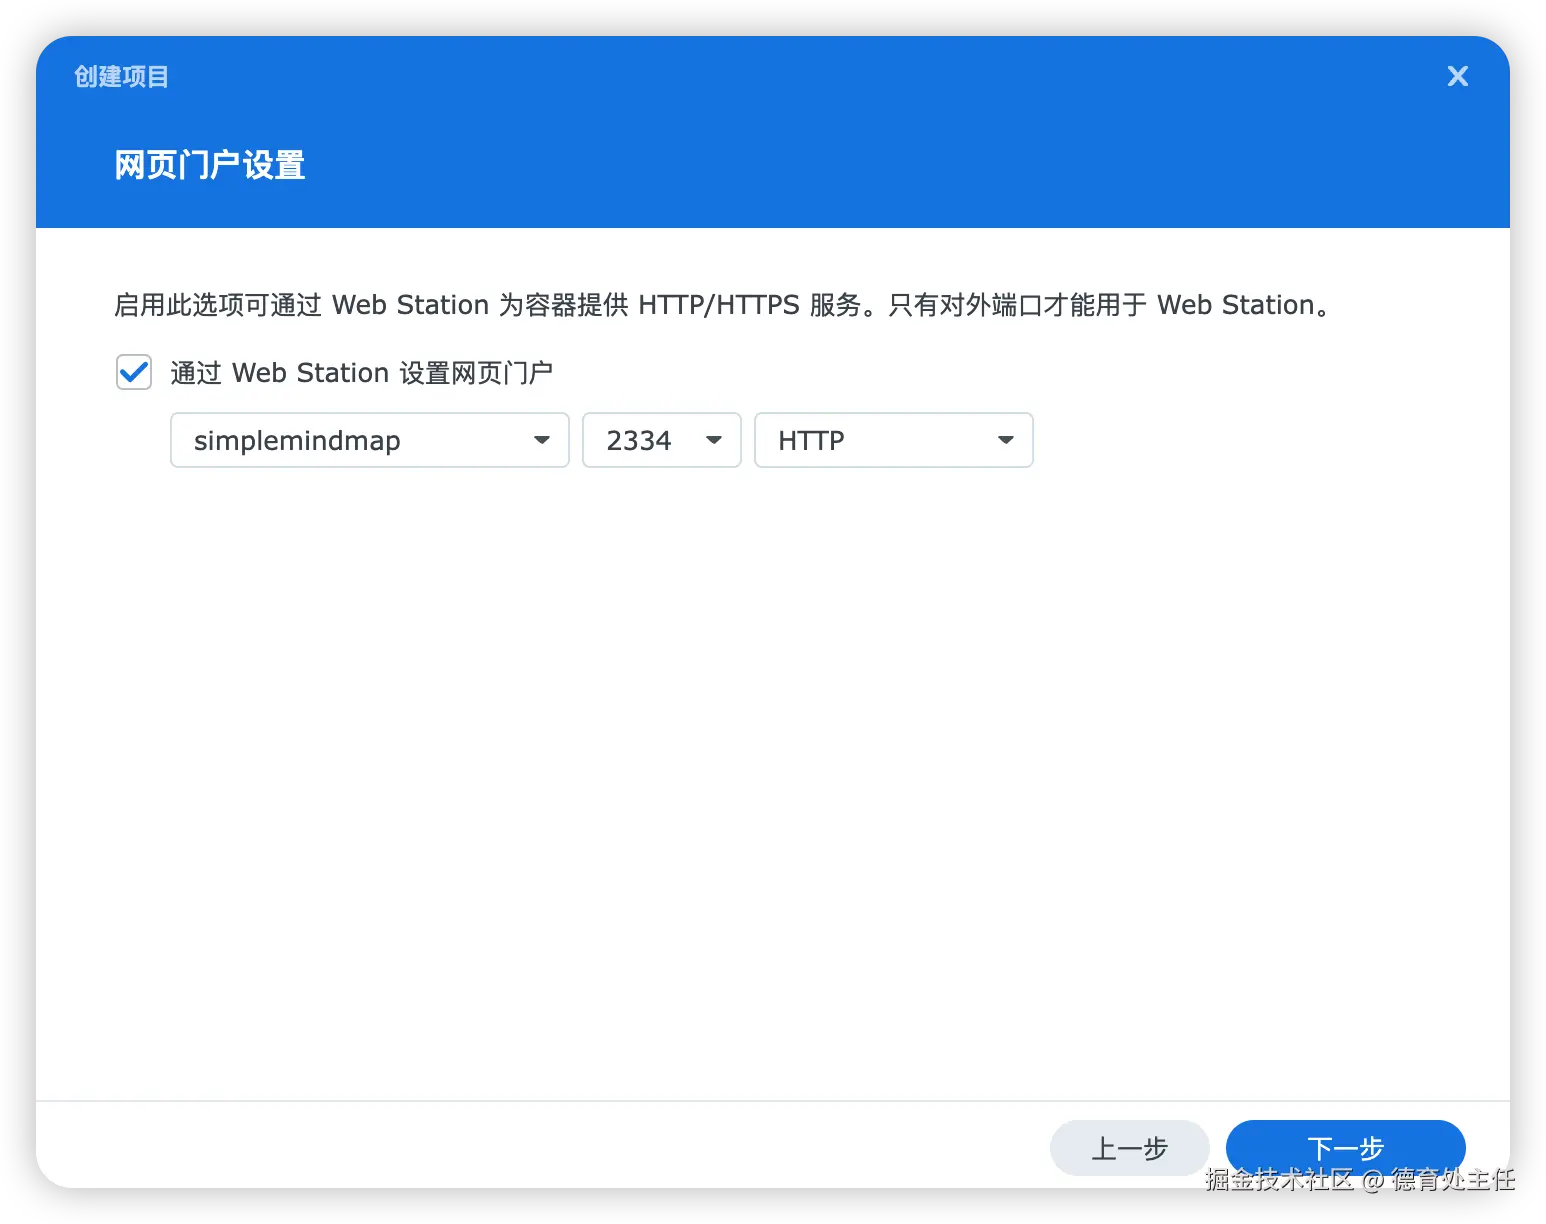The image size is (1546, 1224).
Task: Uncheck 通过 Web Station 设置网页门户 checkbox
Action: 134,372
